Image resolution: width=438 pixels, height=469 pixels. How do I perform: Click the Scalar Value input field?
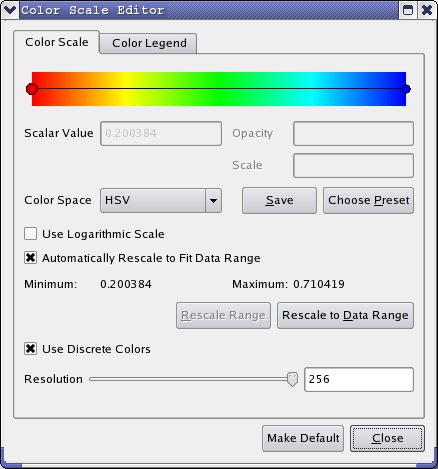click(161, 133)
